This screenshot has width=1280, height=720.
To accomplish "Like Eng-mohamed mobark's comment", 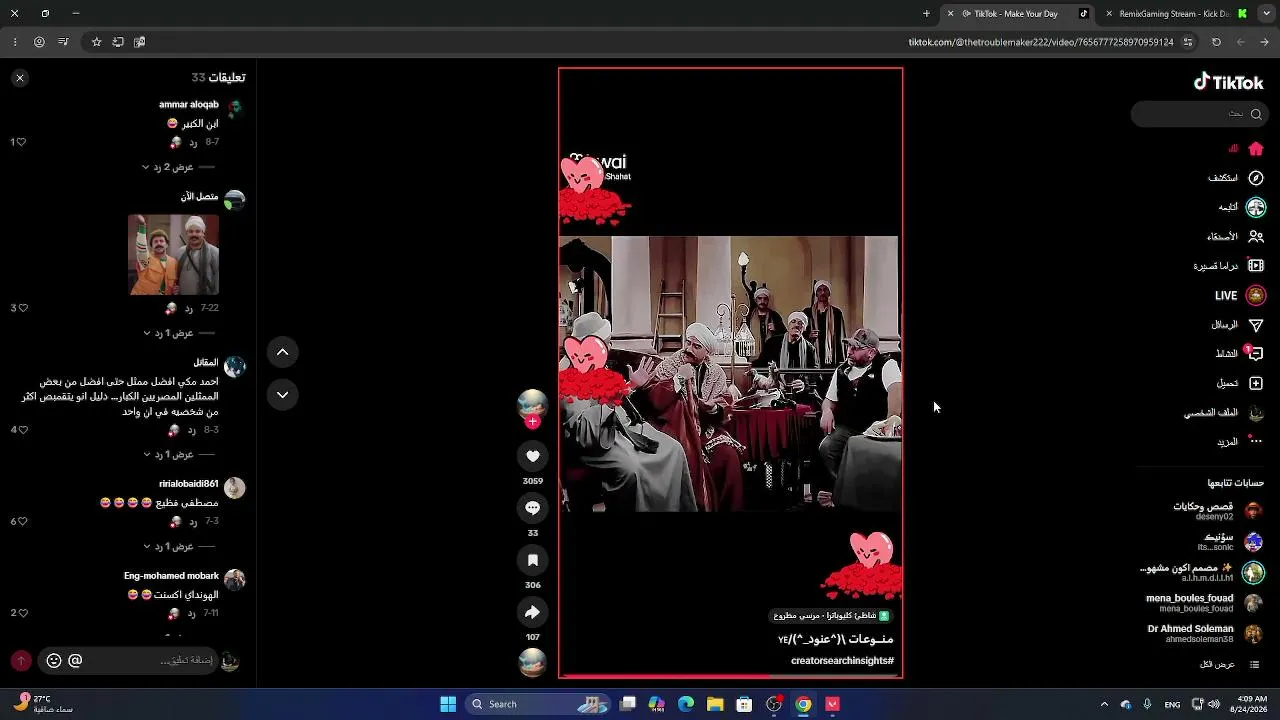I will pyautogui.click(x=21, y=613).
